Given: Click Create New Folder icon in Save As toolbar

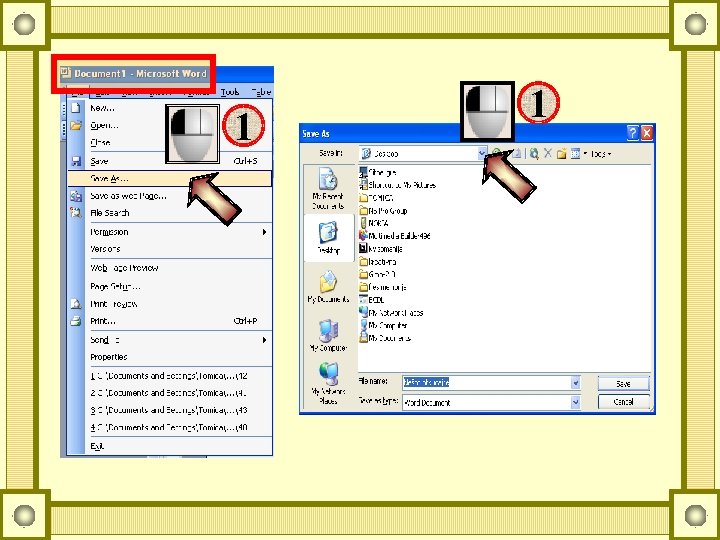Looking at the screenshot, I should [x=561, y=154].
